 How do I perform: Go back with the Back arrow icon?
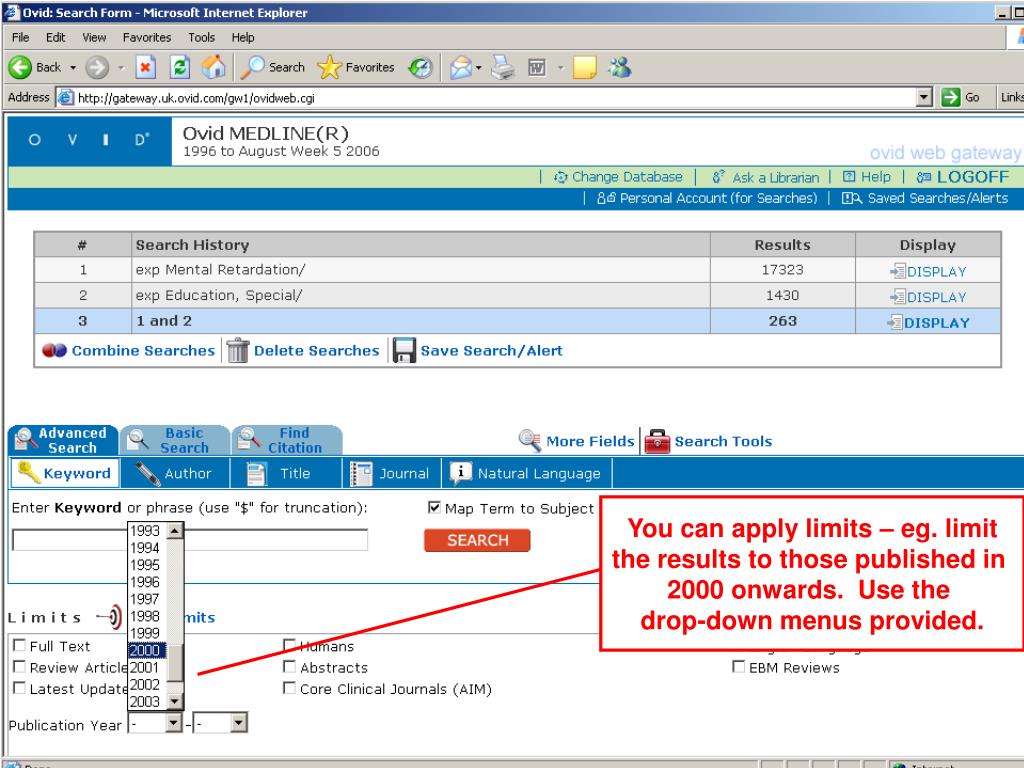(x=20, y=67)
